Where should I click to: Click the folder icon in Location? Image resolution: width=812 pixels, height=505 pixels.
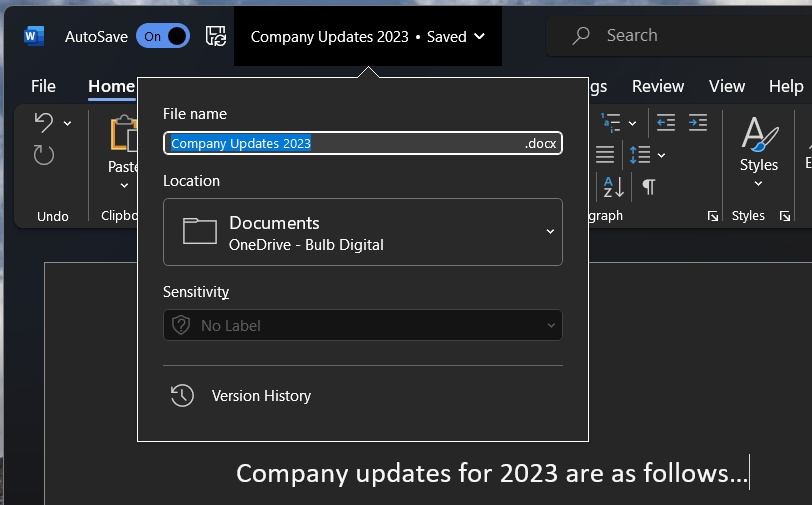pos(200,230)
